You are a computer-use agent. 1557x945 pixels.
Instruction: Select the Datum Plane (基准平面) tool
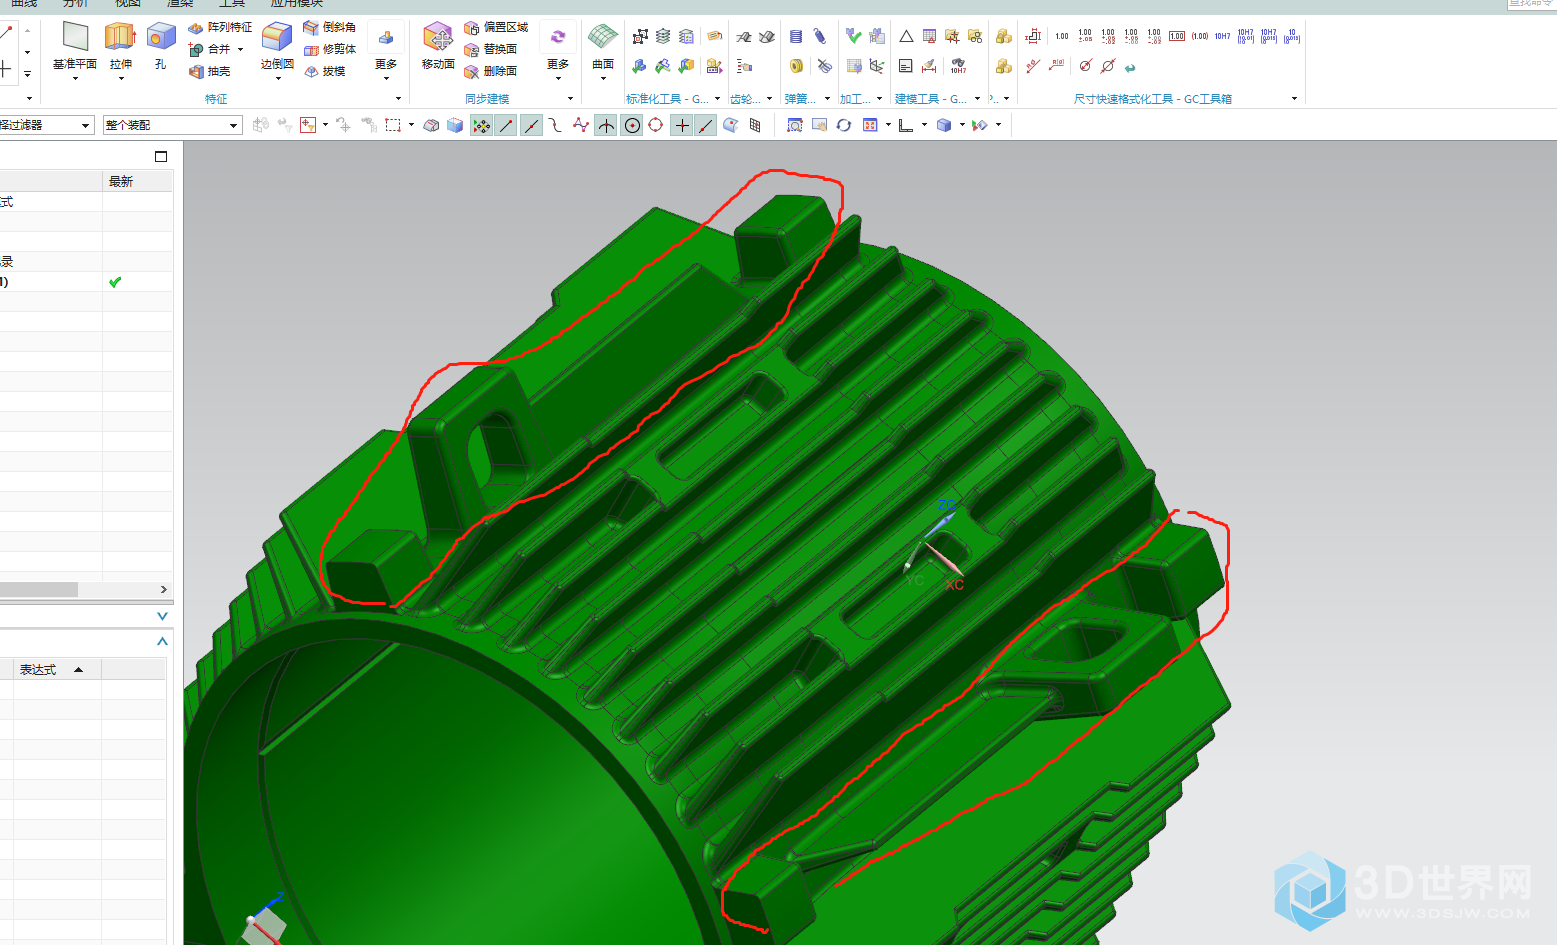[75, 45]
